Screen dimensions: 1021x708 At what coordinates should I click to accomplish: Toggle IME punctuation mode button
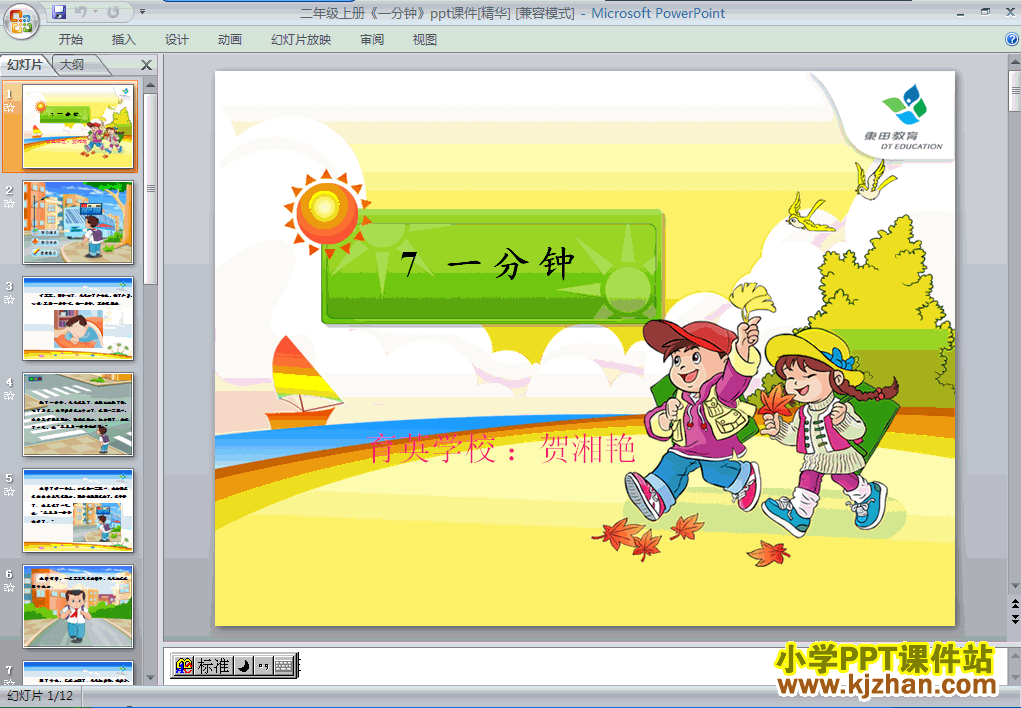(263, 666)
